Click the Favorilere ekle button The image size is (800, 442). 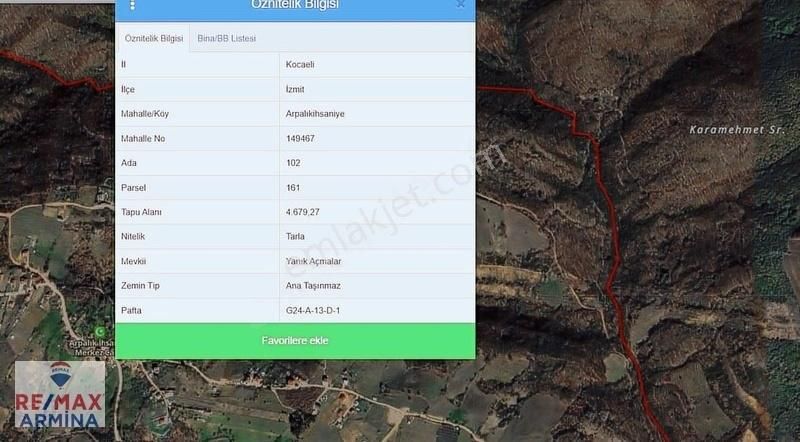[x=295, y=340]
